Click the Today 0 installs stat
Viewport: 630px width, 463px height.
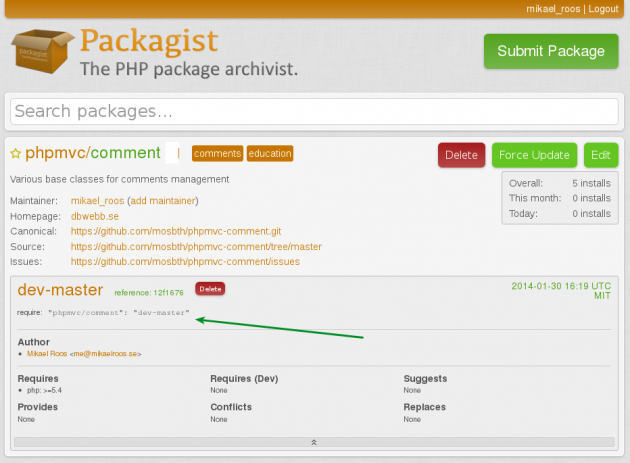pos(560,213)
